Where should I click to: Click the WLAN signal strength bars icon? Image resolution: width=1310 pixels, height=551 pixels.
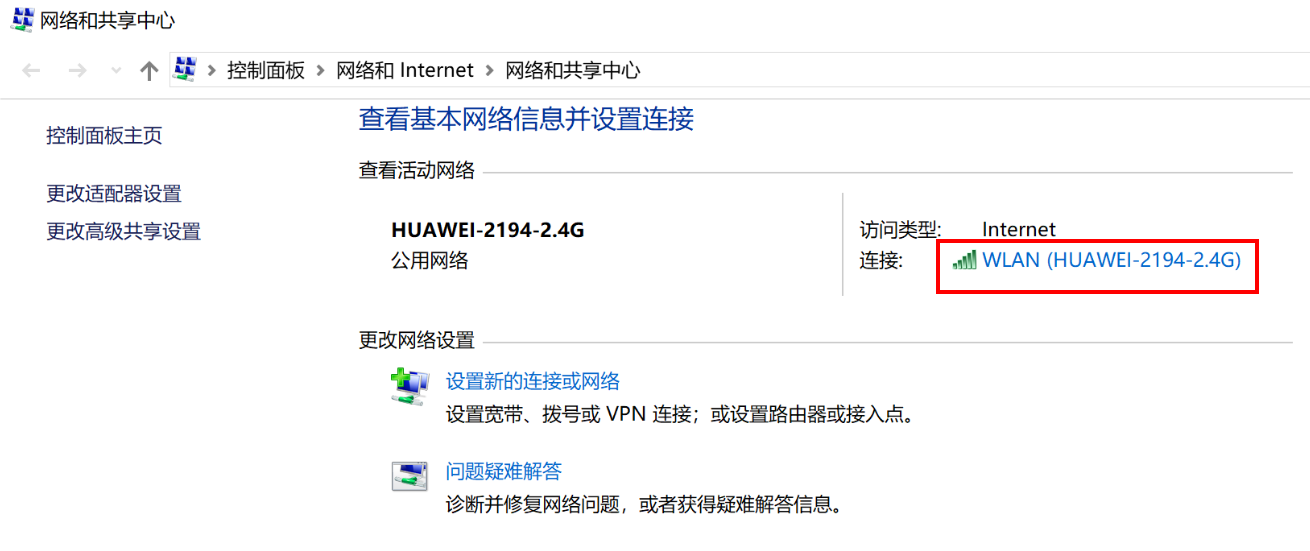tap(964, 261)
